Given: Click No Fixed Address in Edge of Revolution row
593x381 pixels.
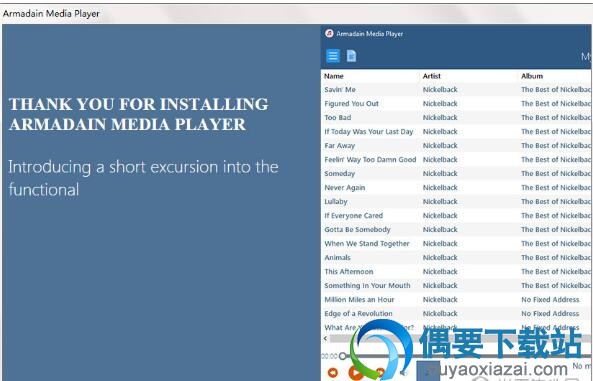Looking at the screenshot, I should [x=550, y=314].
